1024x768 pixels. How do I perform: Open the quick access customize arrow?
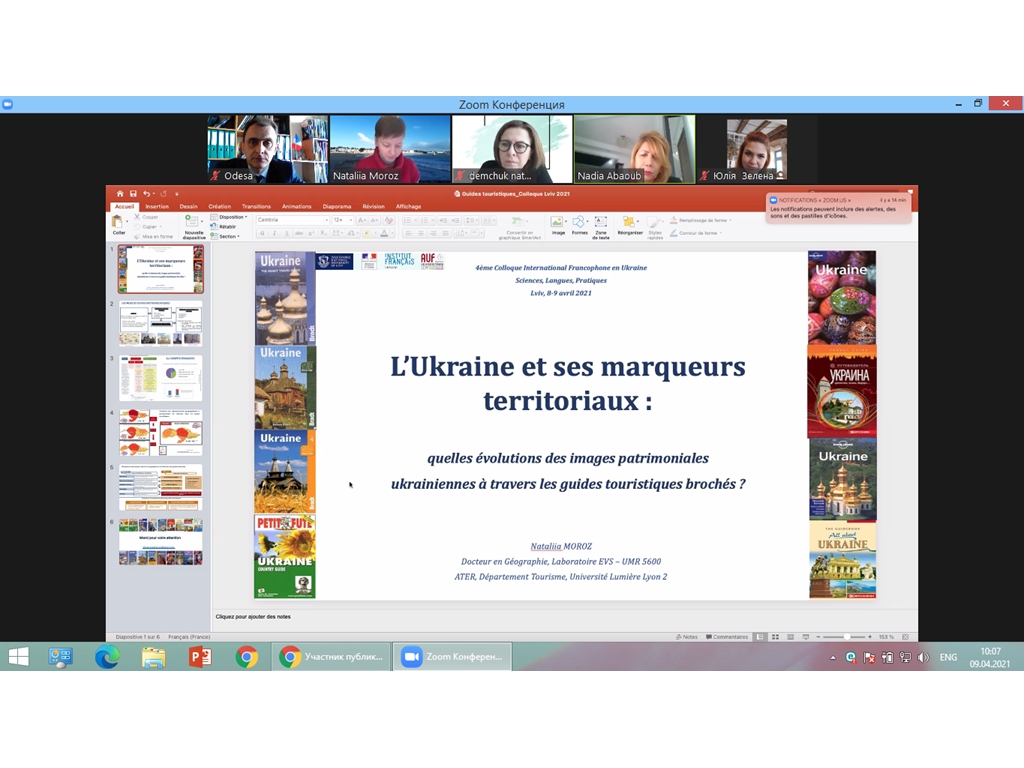point(177,194)
